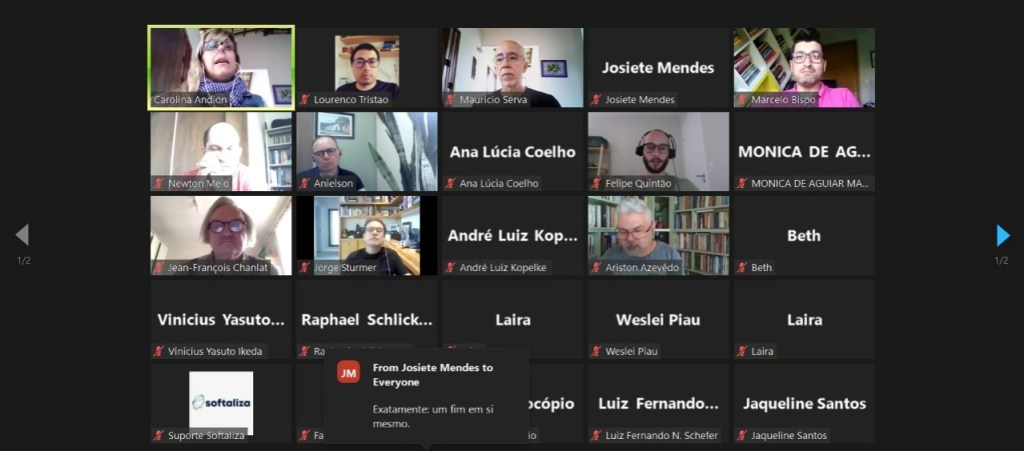Click muted mic icon on Weslei Piau tile
This screenshot has height=451, width=1024.
point(596,351)
